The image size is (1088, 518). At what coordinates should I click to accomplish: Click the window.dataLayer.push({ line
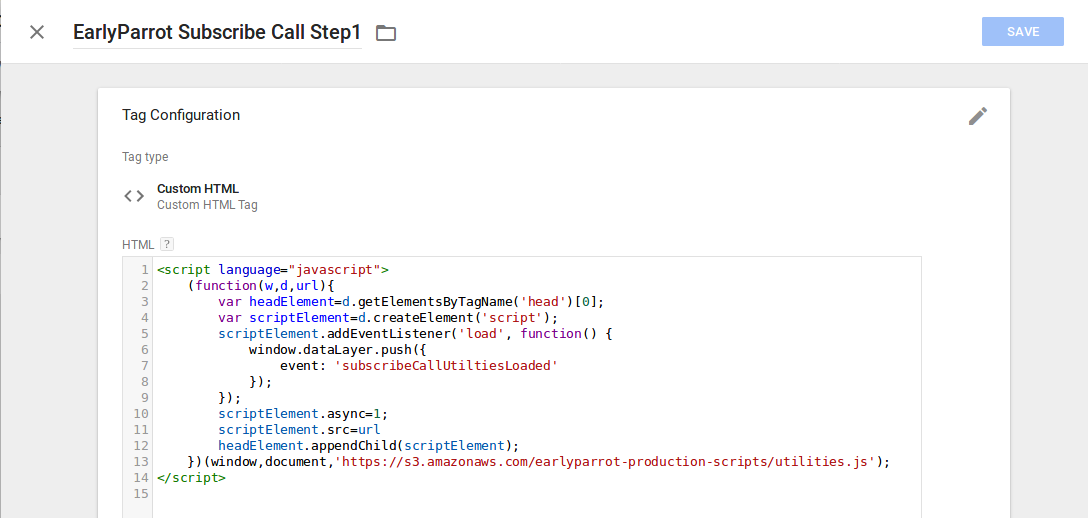click(339, 349)
